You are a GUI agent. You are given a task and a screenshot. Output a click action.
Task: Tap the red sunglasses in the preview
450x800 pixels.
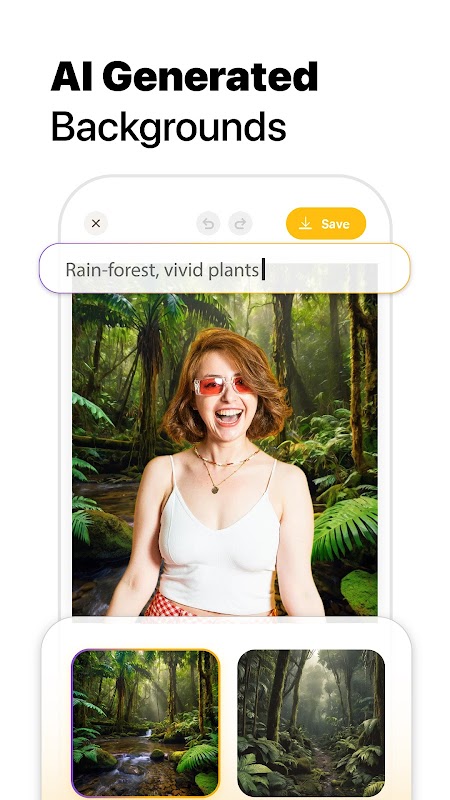pyautogui.click(x=223, y=386)
